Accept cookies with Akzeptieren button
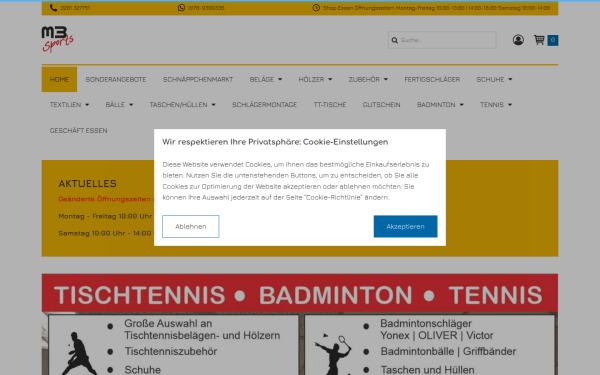 click(405, 227)
